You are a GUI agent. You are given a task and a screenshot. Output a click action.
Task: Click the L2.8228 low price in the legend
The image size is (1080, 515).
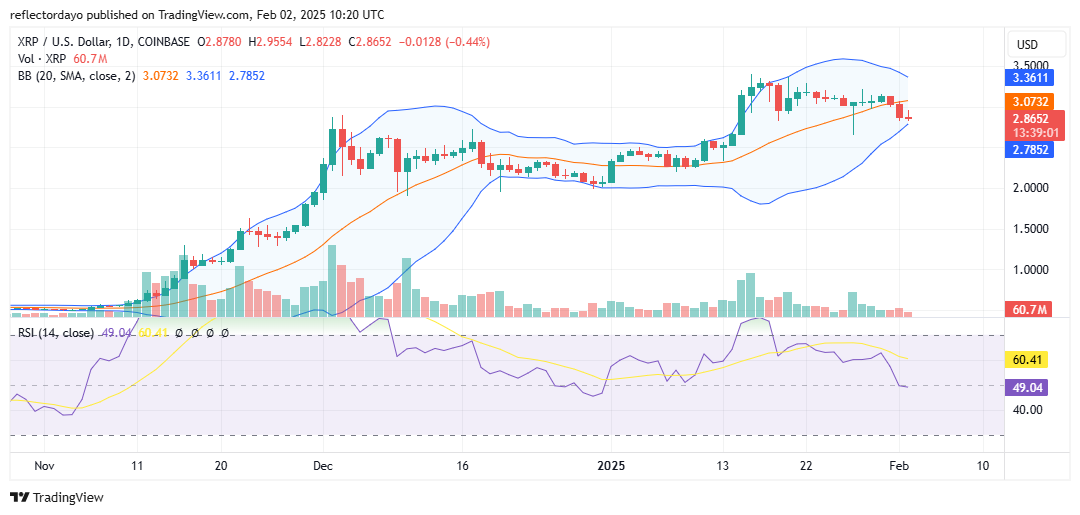319,42
